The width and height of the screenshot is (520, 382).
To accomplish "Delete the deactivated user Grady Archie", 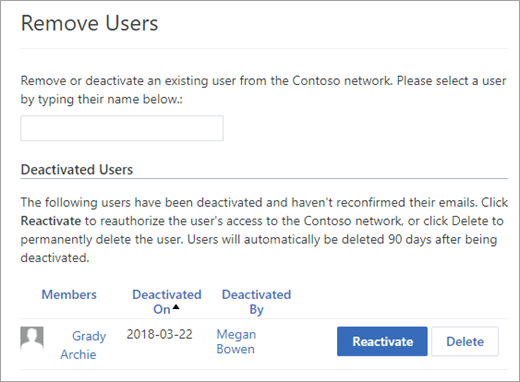I will click(465, 341).
